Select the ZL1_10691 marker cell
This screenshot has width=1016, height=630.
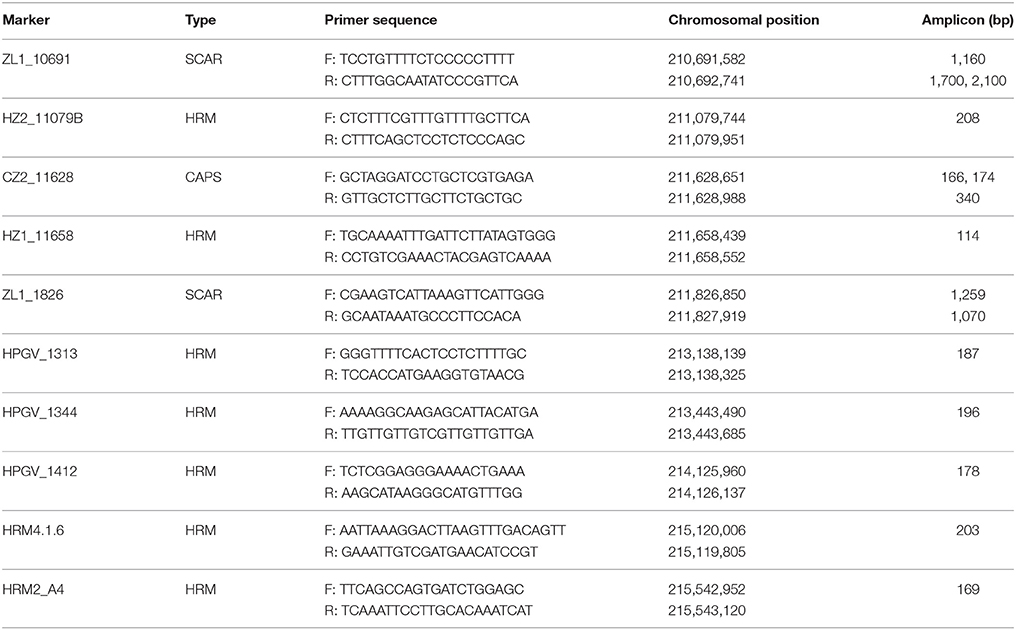click(36, 60)
